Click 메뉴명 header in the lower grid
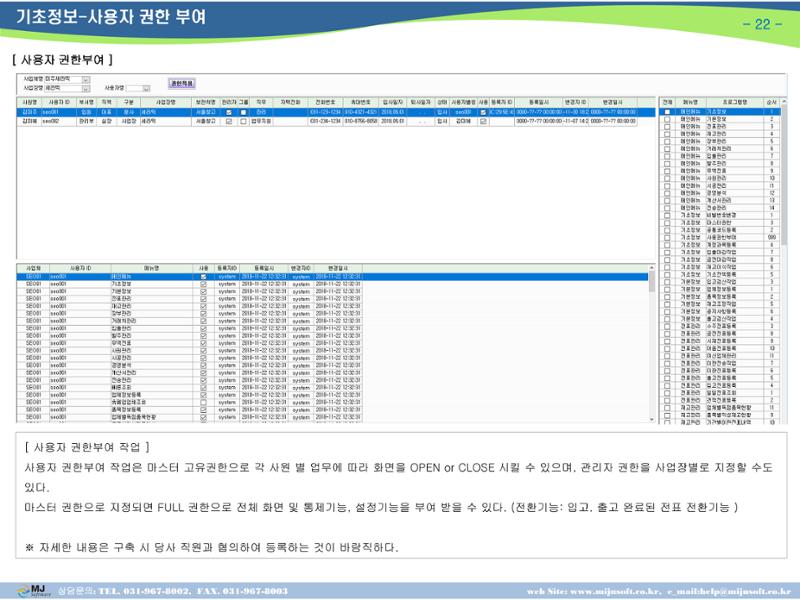 pyautogui.click(x=152, y=268)
